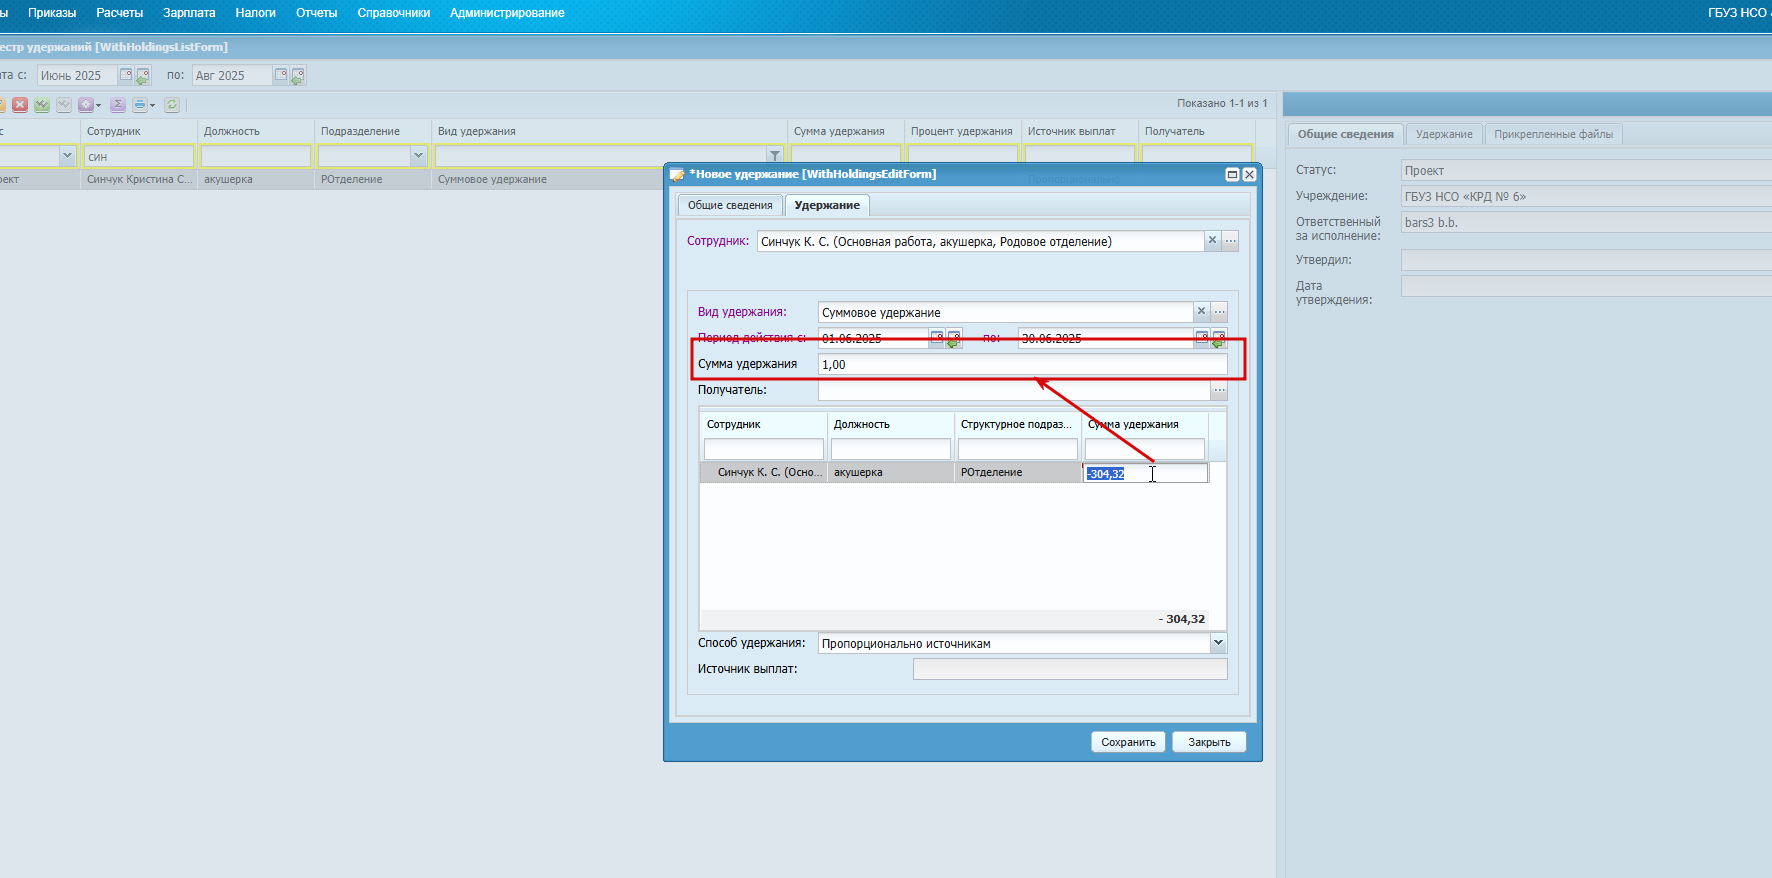Open dropdown arrow next to printer icon
Viewport: 1772px width, 878px height.
(x=152, y=105)
